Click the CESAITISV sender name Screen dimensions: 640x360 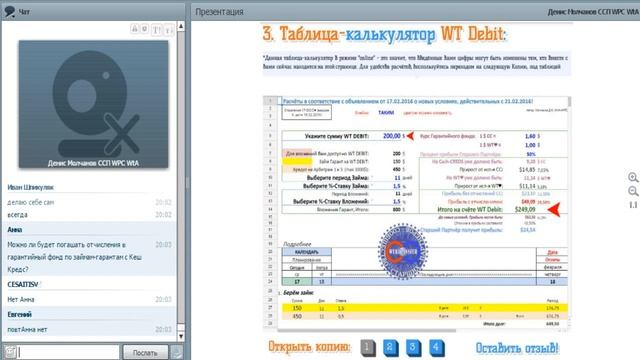pyautogui.click(x=23, y=284)
